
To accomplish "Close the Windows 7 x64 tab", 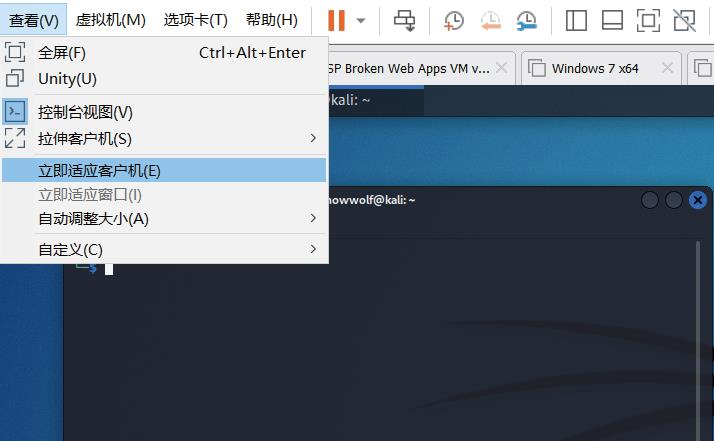I will pos(668,68).
